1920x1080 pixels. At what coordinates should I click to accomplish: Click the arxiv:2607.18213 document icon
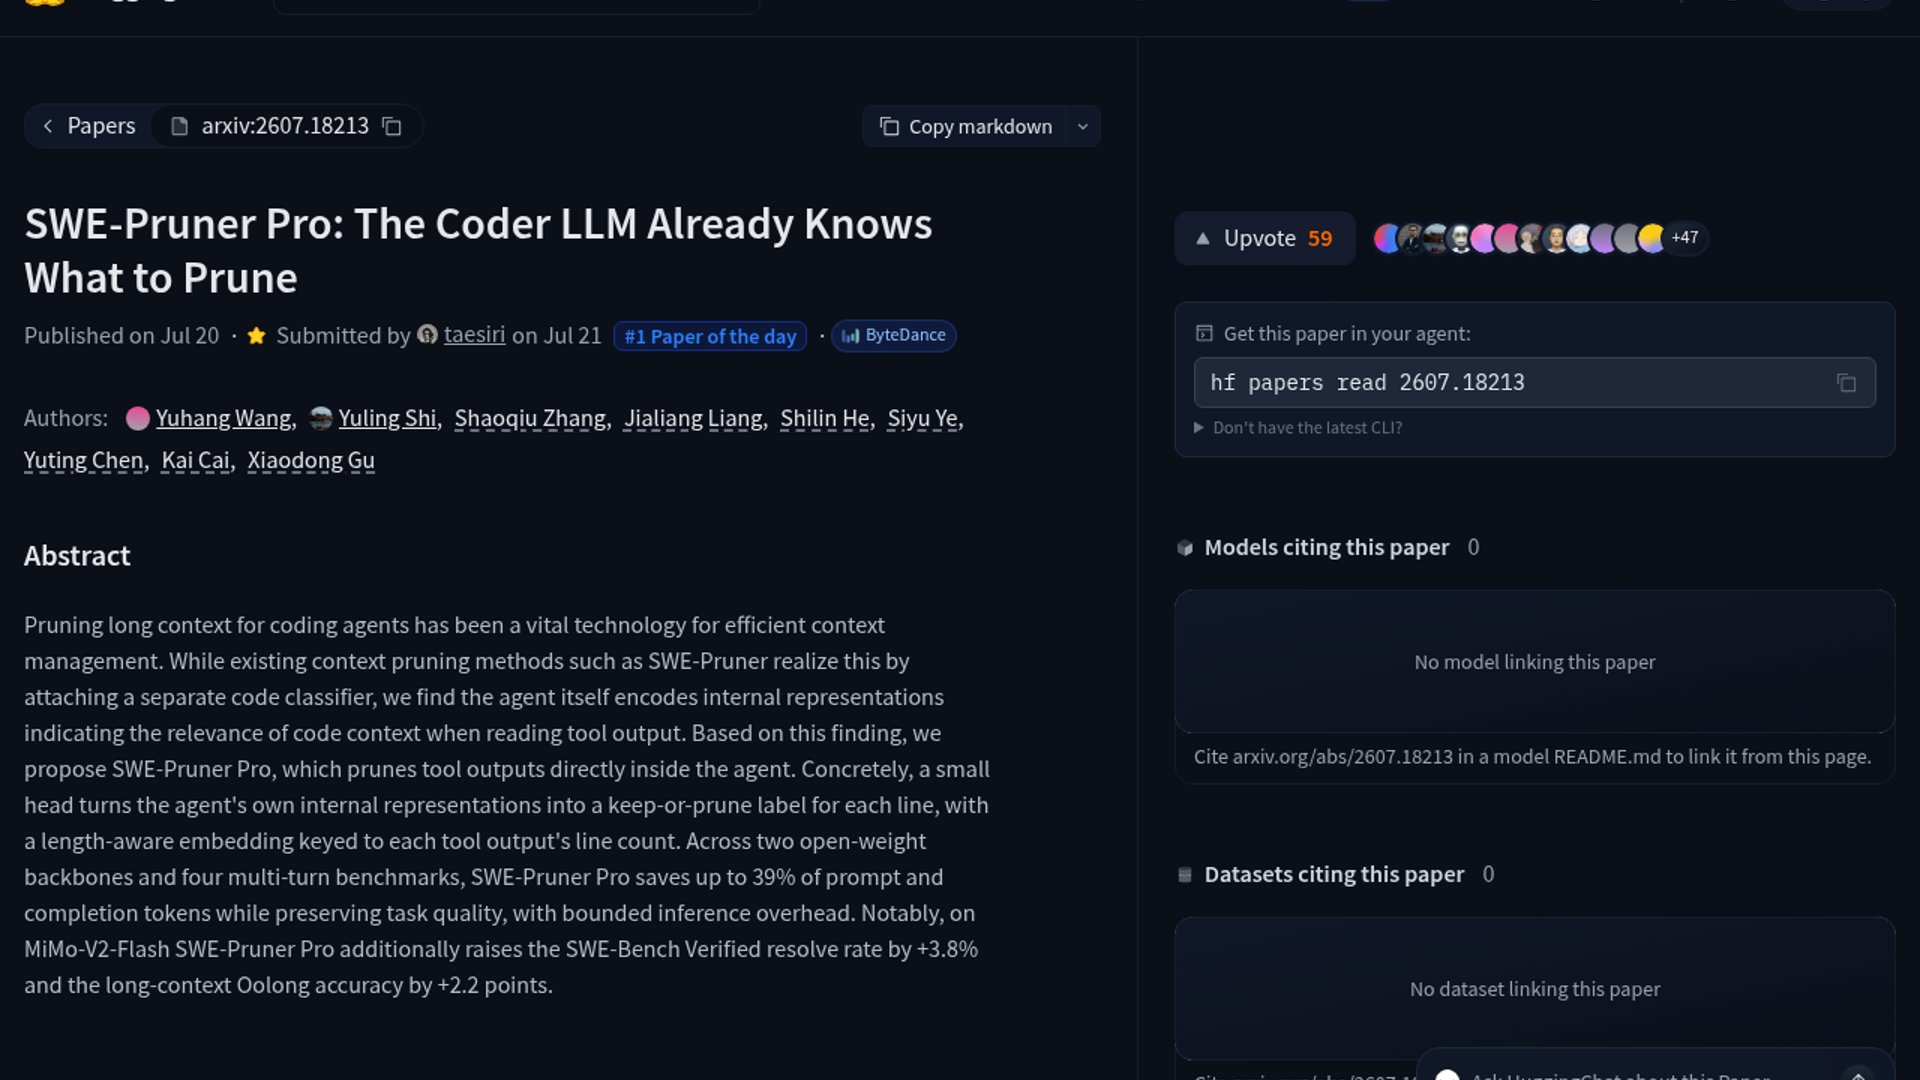pos(179,127)
